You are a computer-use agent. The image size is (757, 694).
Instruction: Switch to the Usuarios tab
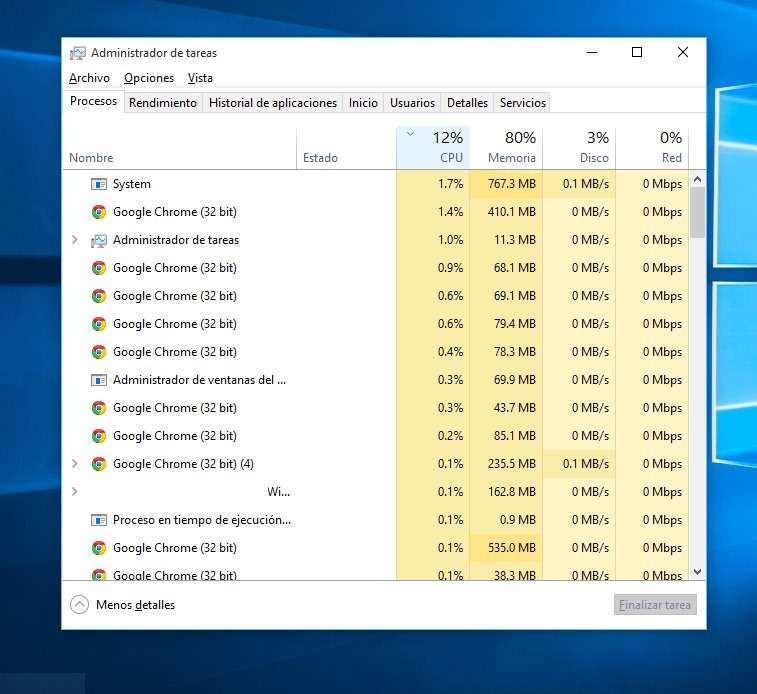pos(412,103)
